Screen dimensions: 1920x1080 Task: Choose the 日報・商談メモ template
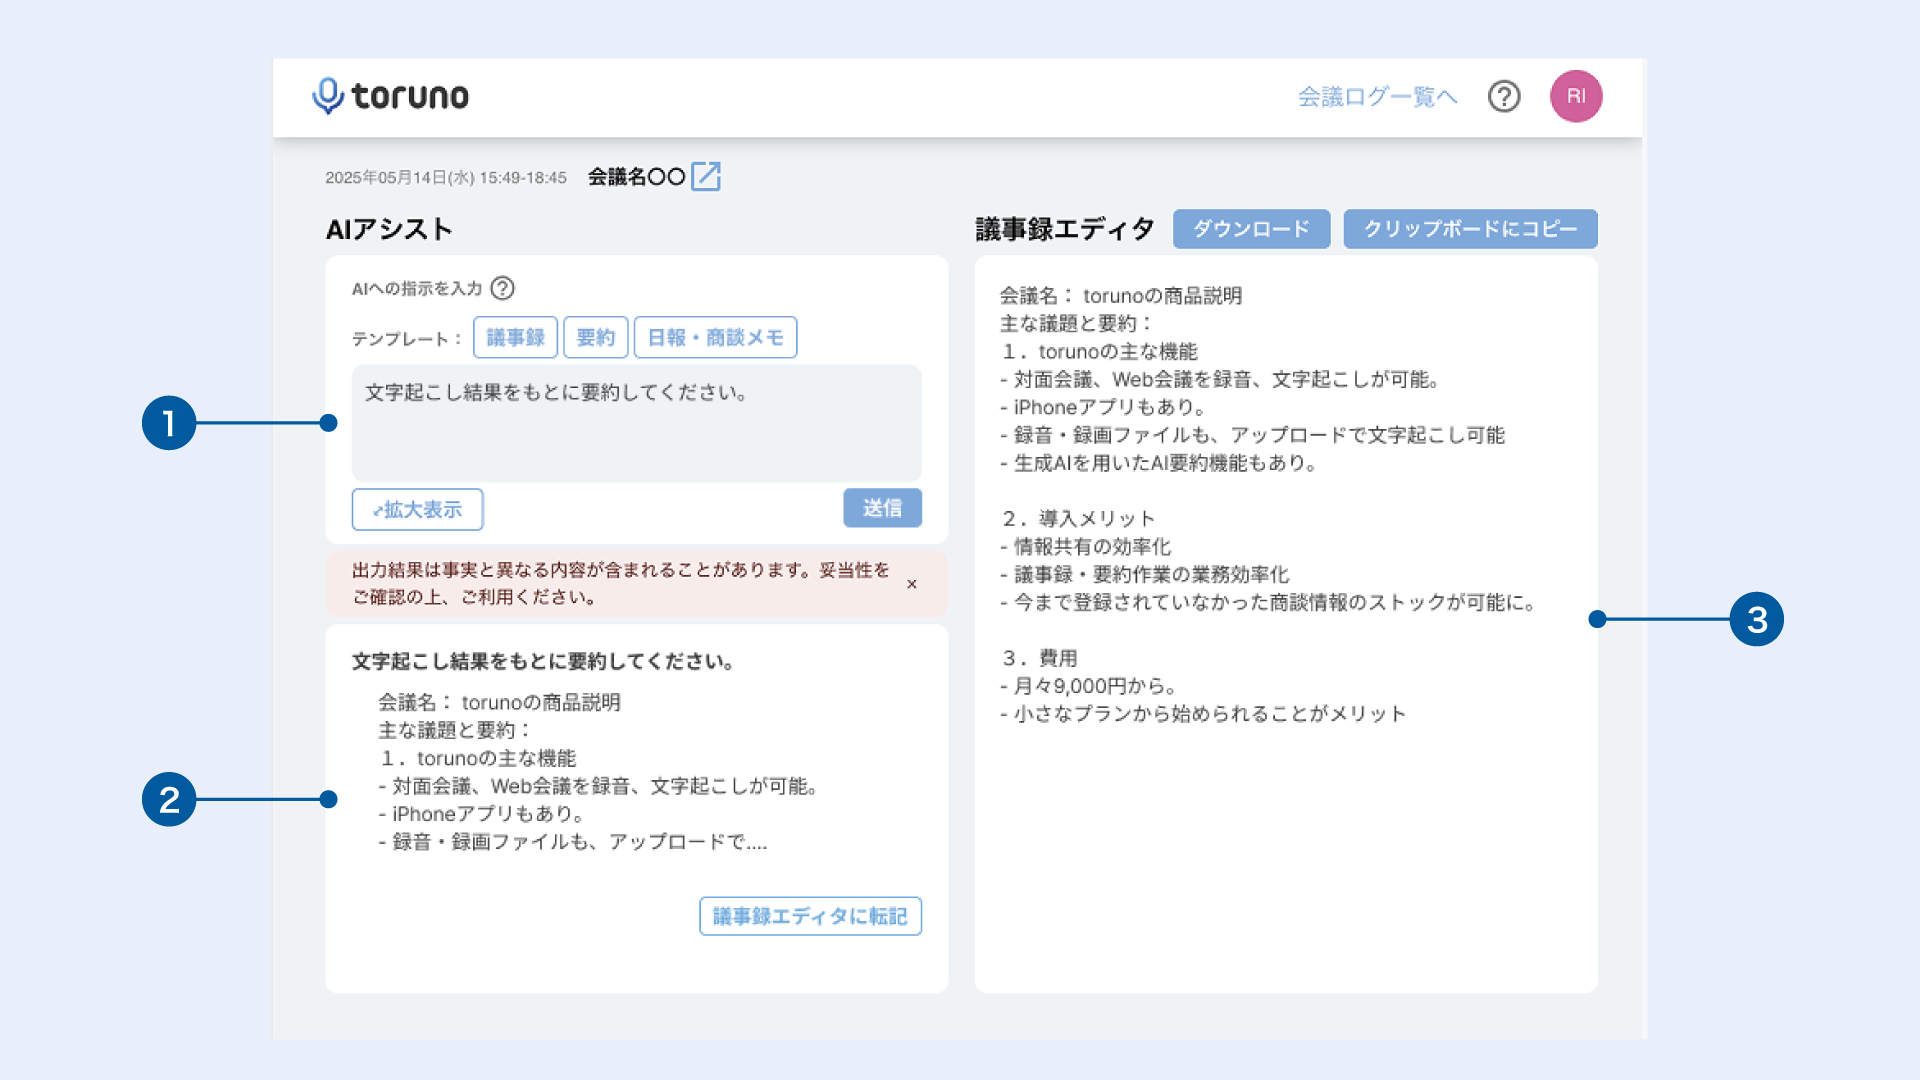[714, 337]
